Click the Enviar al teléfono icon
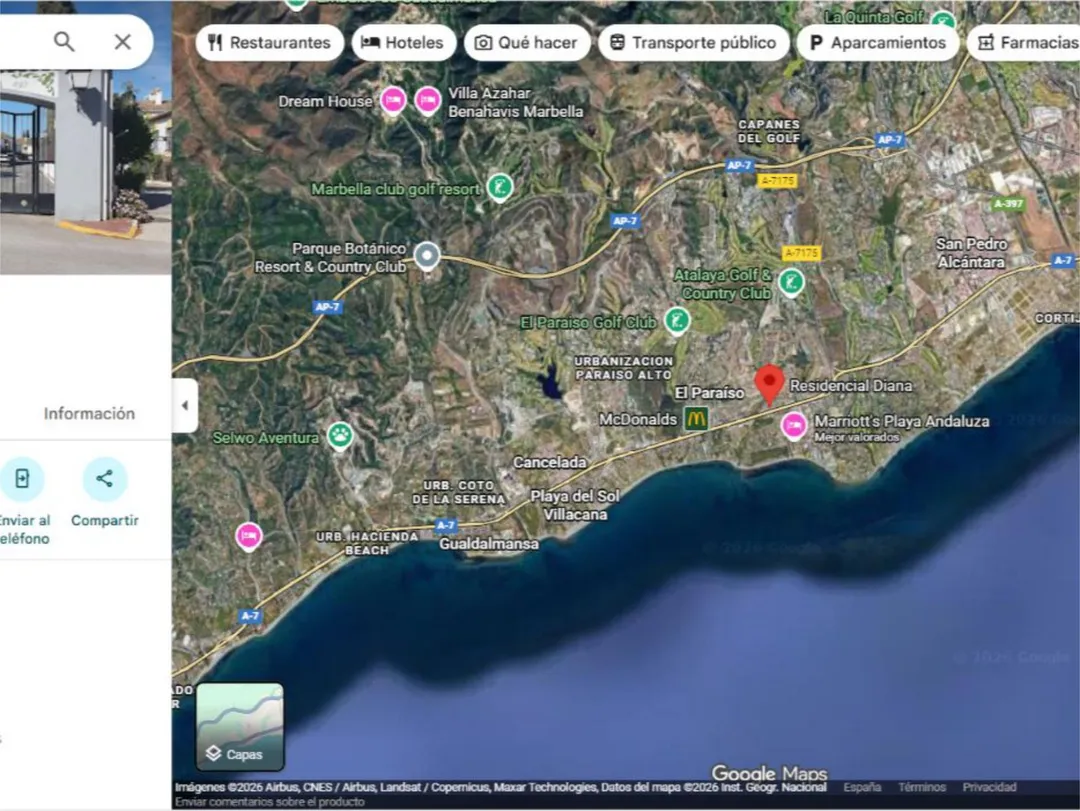Viewport: 1080px width, 811px height. 22,479
